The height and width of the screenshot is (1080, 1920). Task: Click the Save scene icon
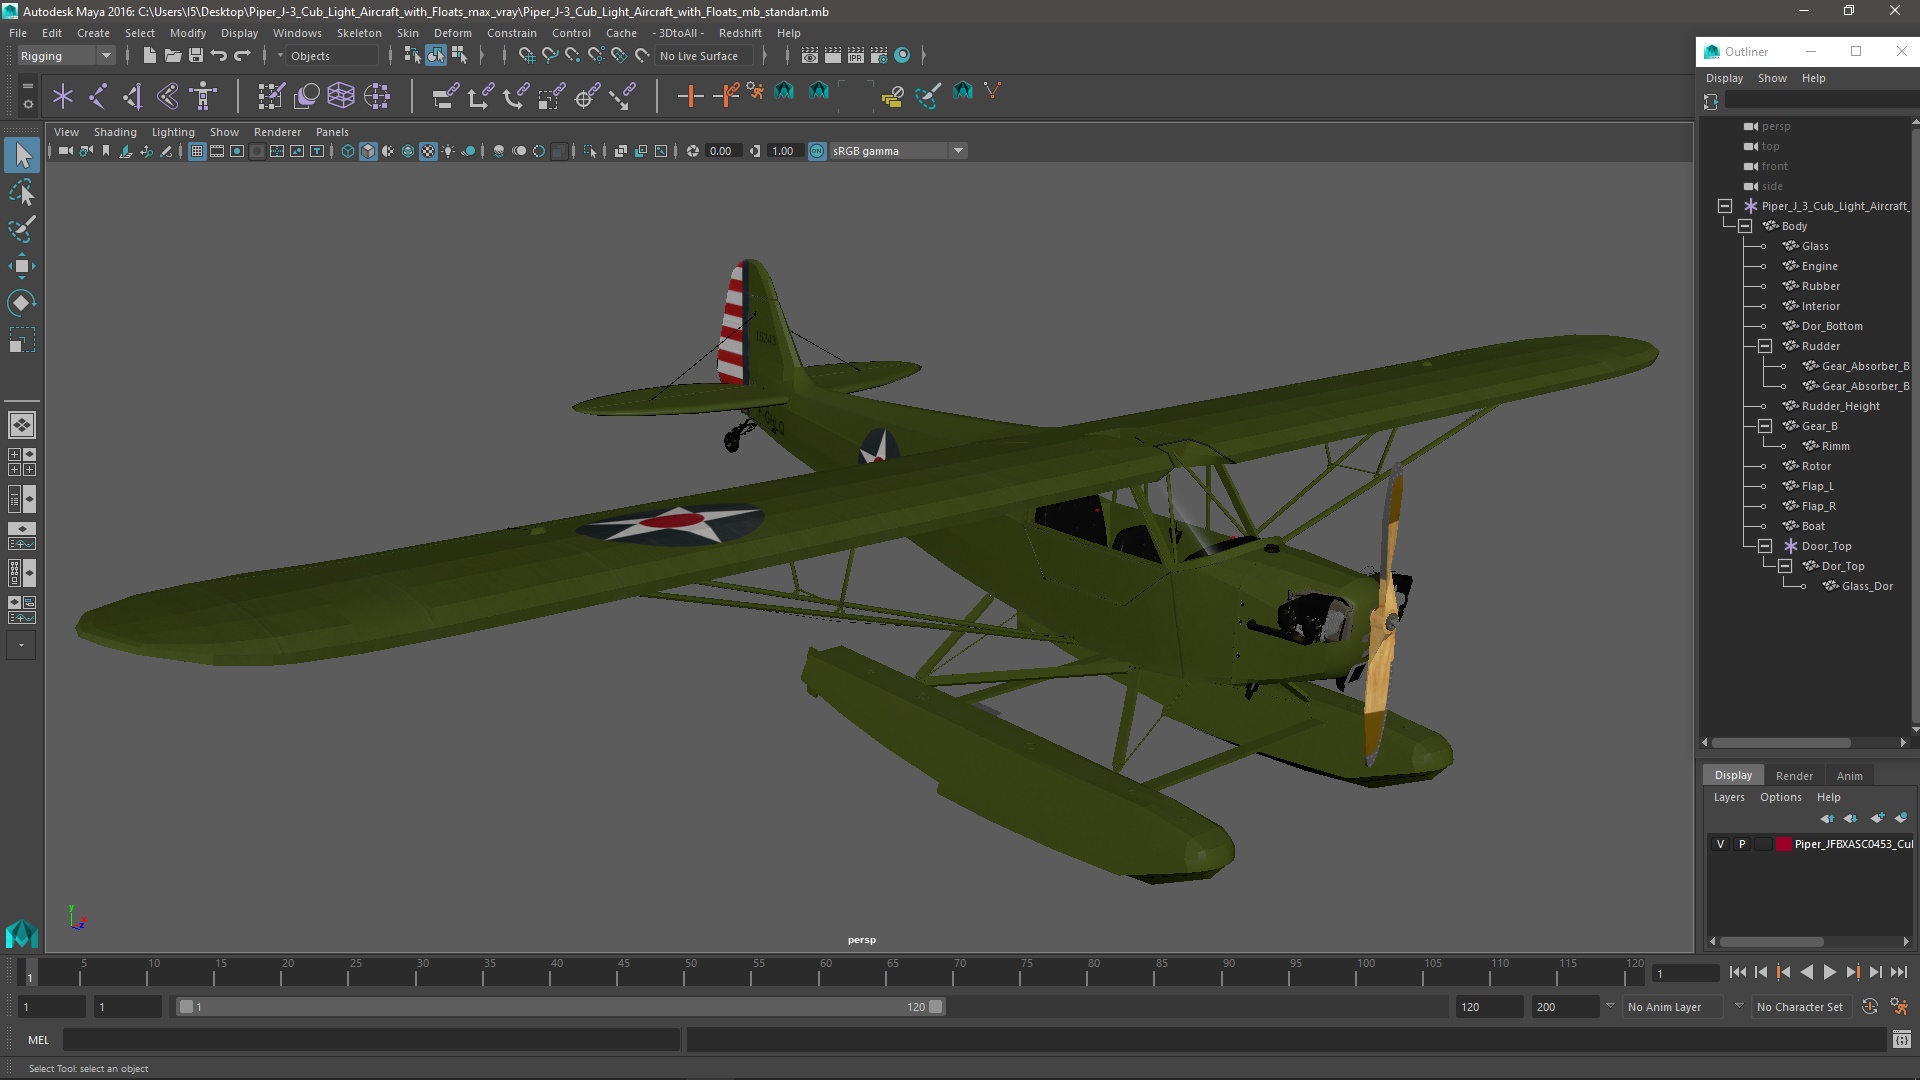196,56
